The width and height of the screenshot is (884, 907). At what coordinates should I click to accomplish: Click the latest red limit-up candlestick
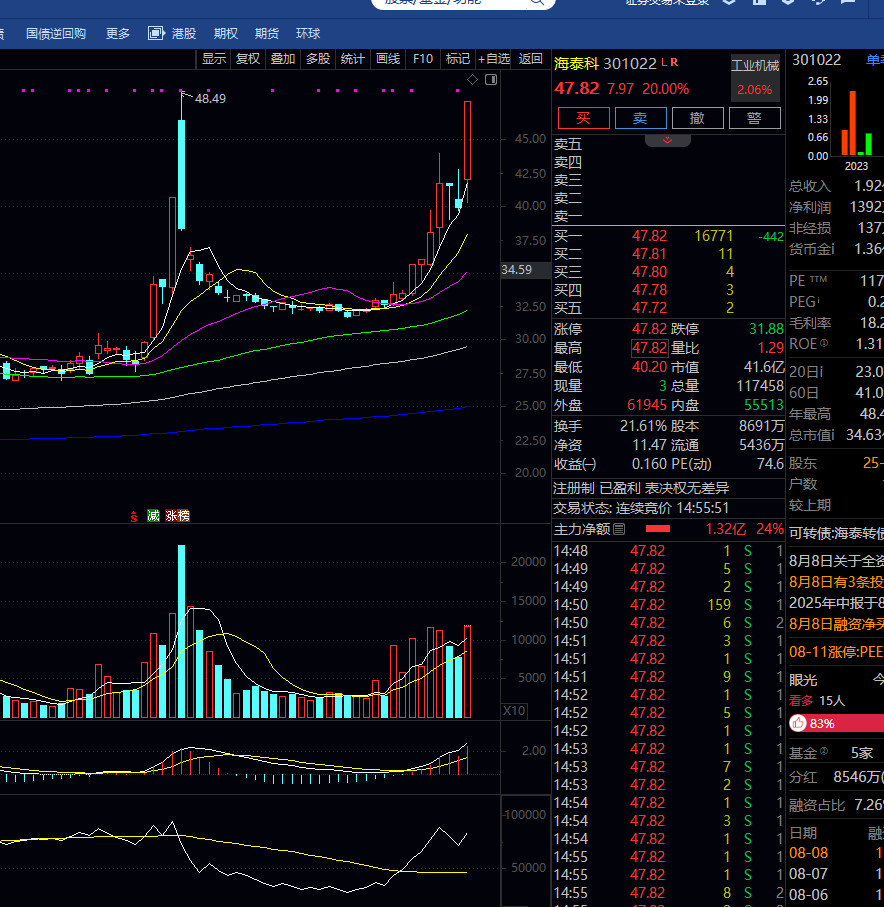point(467,141)
